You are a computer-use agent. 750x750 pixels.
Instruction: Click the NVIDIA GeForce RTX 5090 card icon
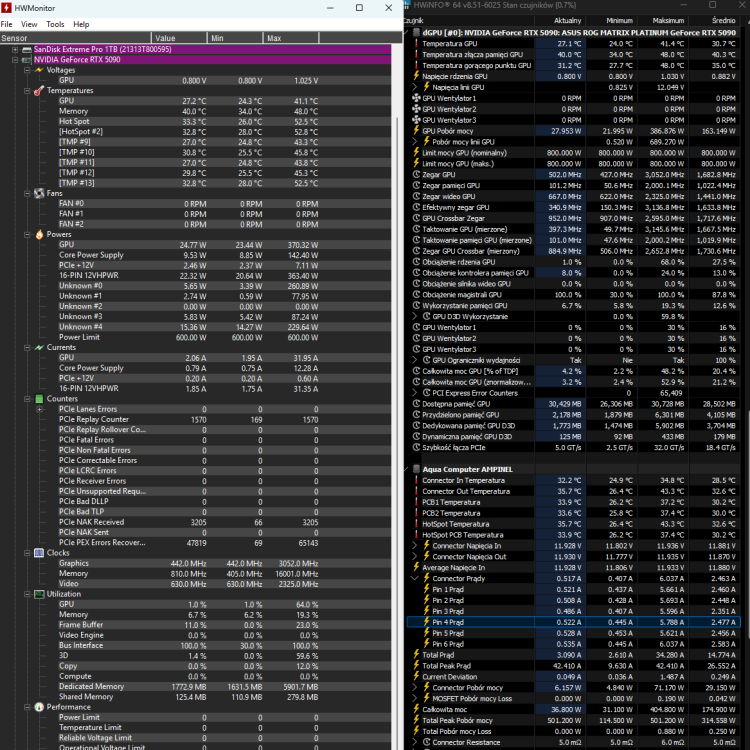27,60
